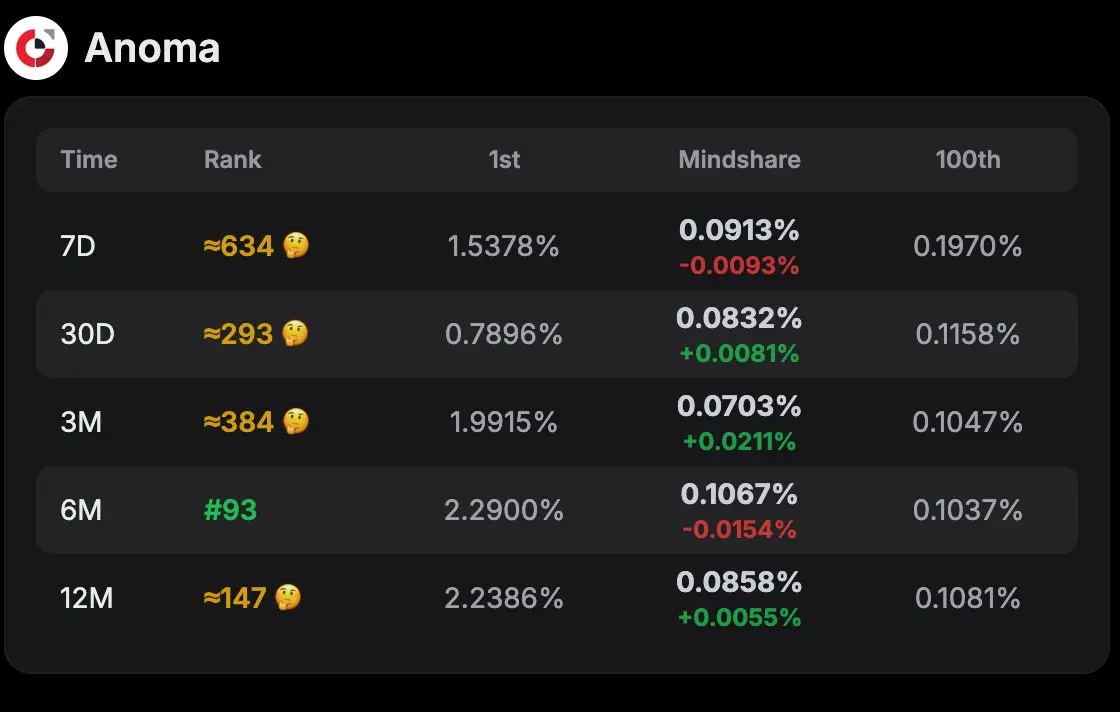Click the ≈384 rank value
Image resolution: width=1120 pixels, height=712 pixels.
[x=239, y=422]
